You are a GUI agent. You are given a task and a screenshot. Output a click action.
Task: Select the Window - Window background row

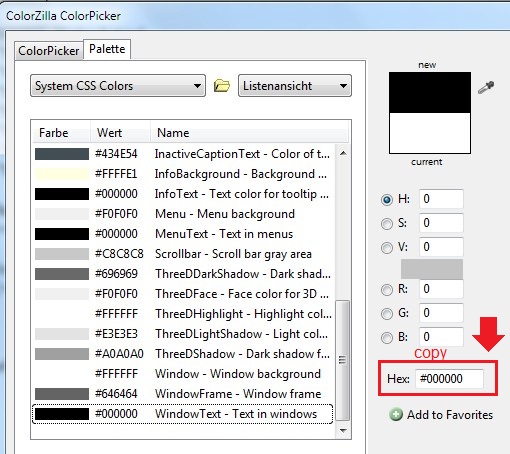coord(182,374)
